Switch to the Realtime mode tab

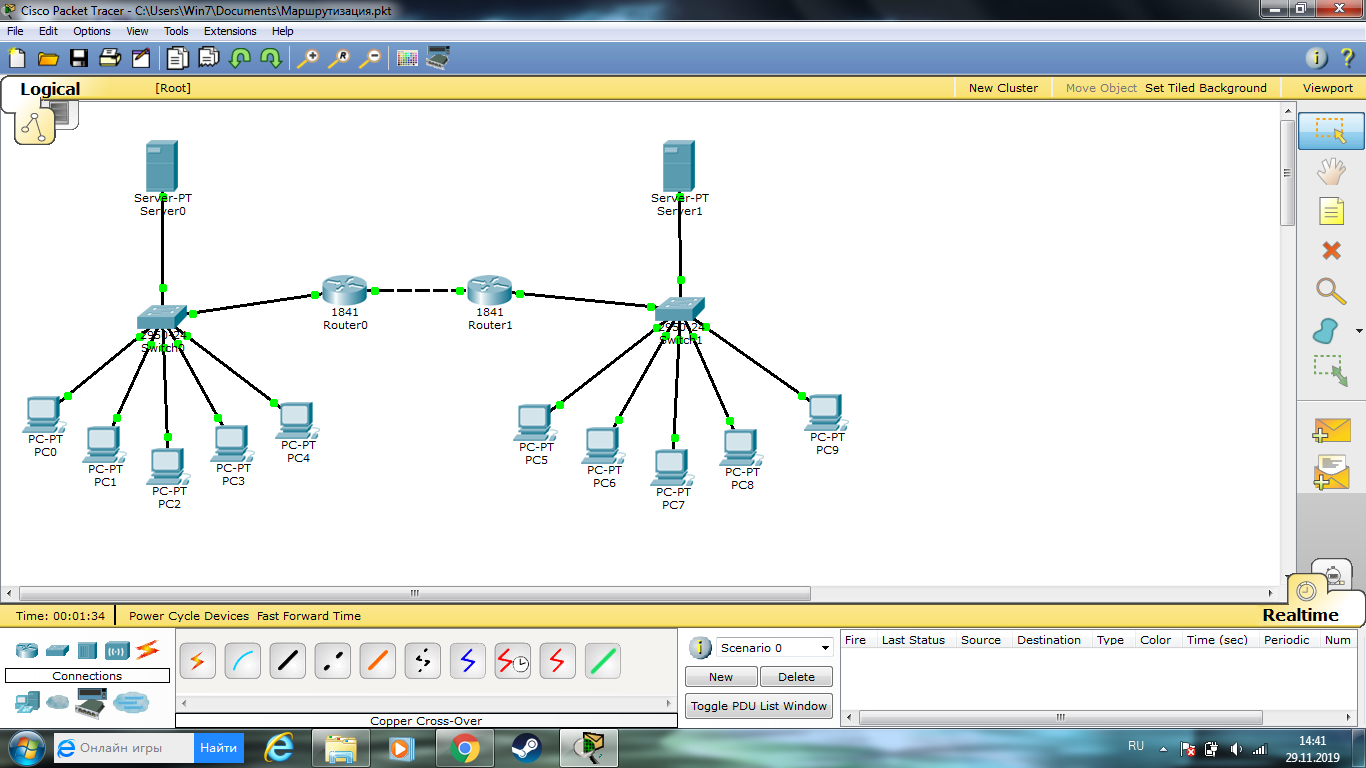1300,615
